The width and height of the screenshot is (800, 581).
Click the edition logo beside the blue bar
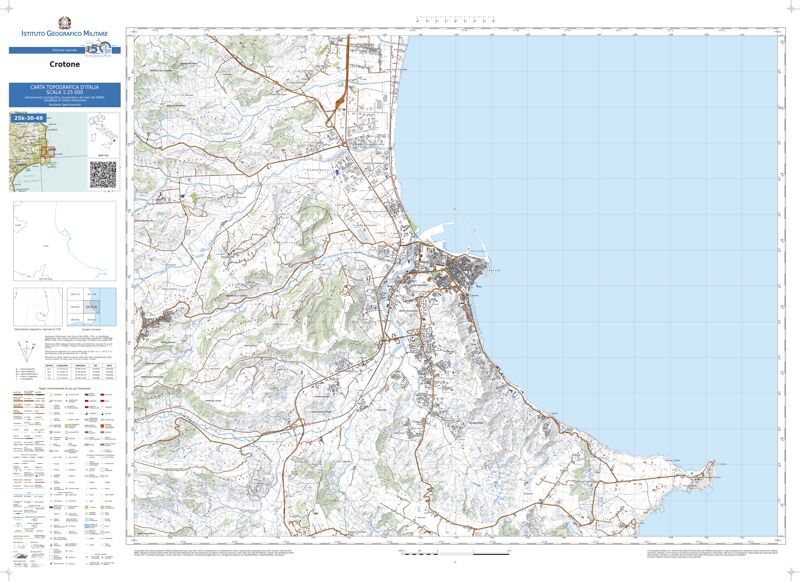98,48
